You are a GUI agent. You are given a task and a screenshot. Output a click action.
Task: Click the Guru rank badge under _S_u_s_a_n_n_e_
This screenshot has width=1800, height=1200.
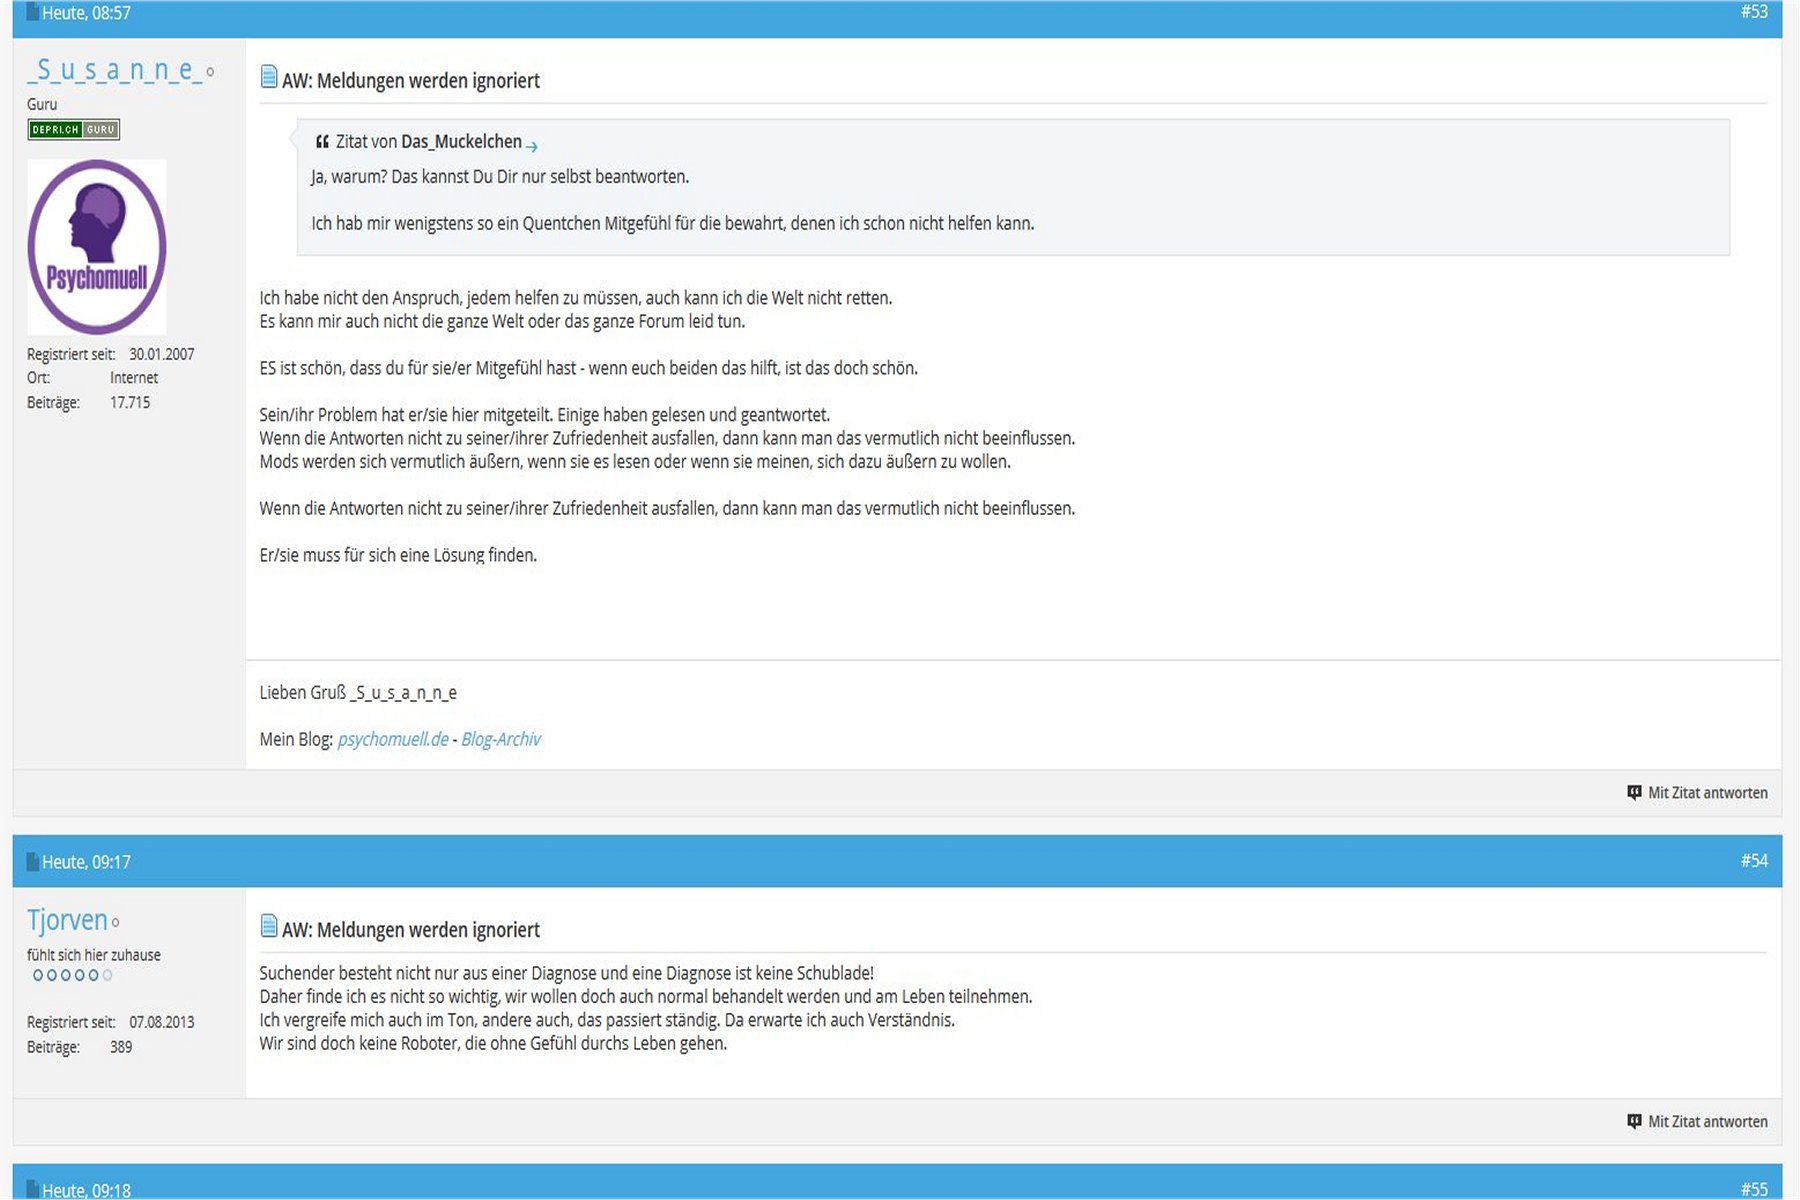73,129
